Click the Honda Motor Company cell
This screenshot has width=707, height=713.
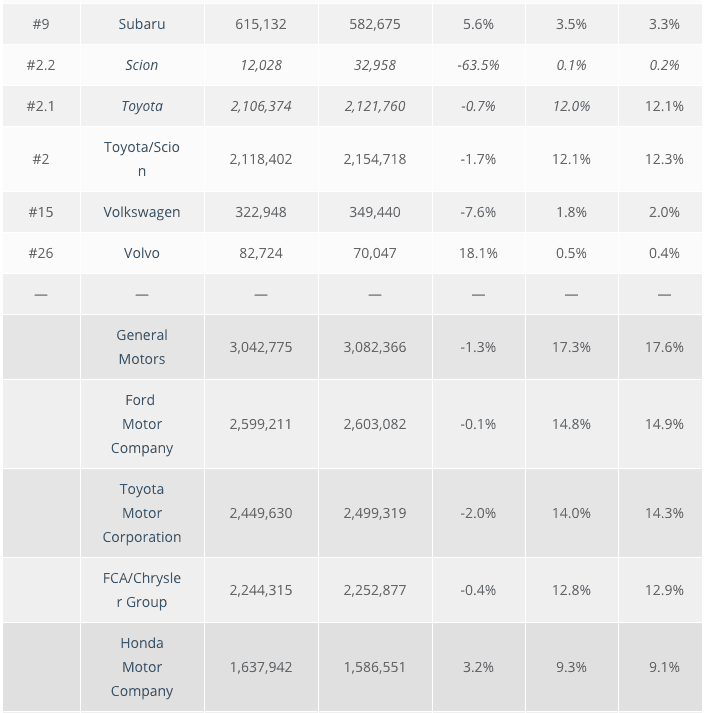click(142, 667)
